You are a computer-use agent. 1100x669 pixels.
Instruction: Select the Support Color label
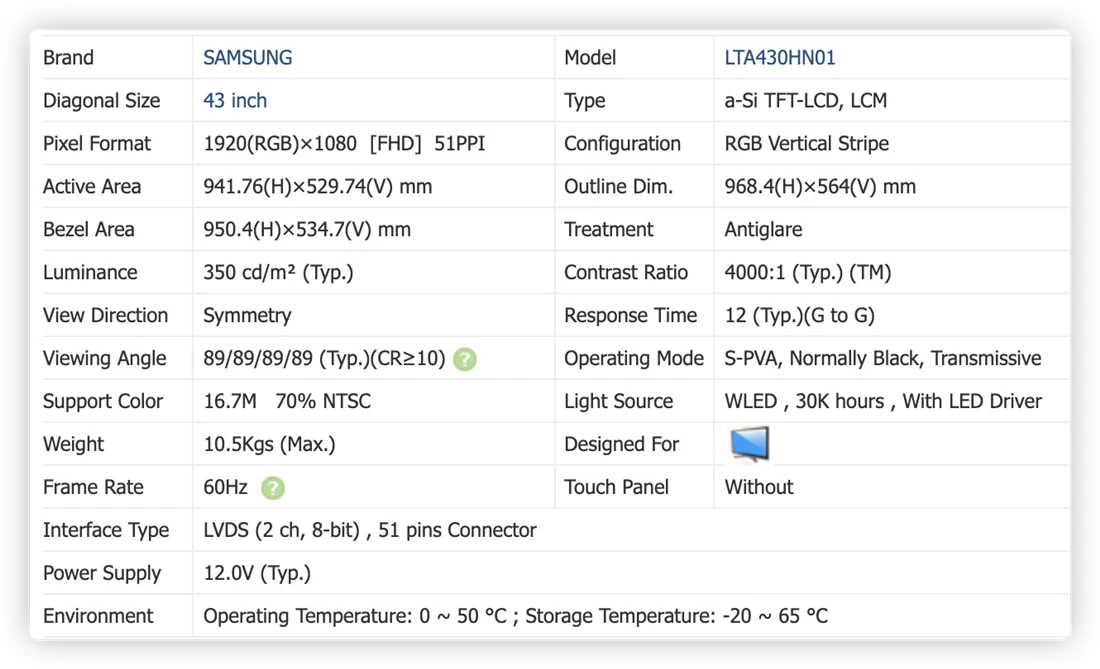102,401
